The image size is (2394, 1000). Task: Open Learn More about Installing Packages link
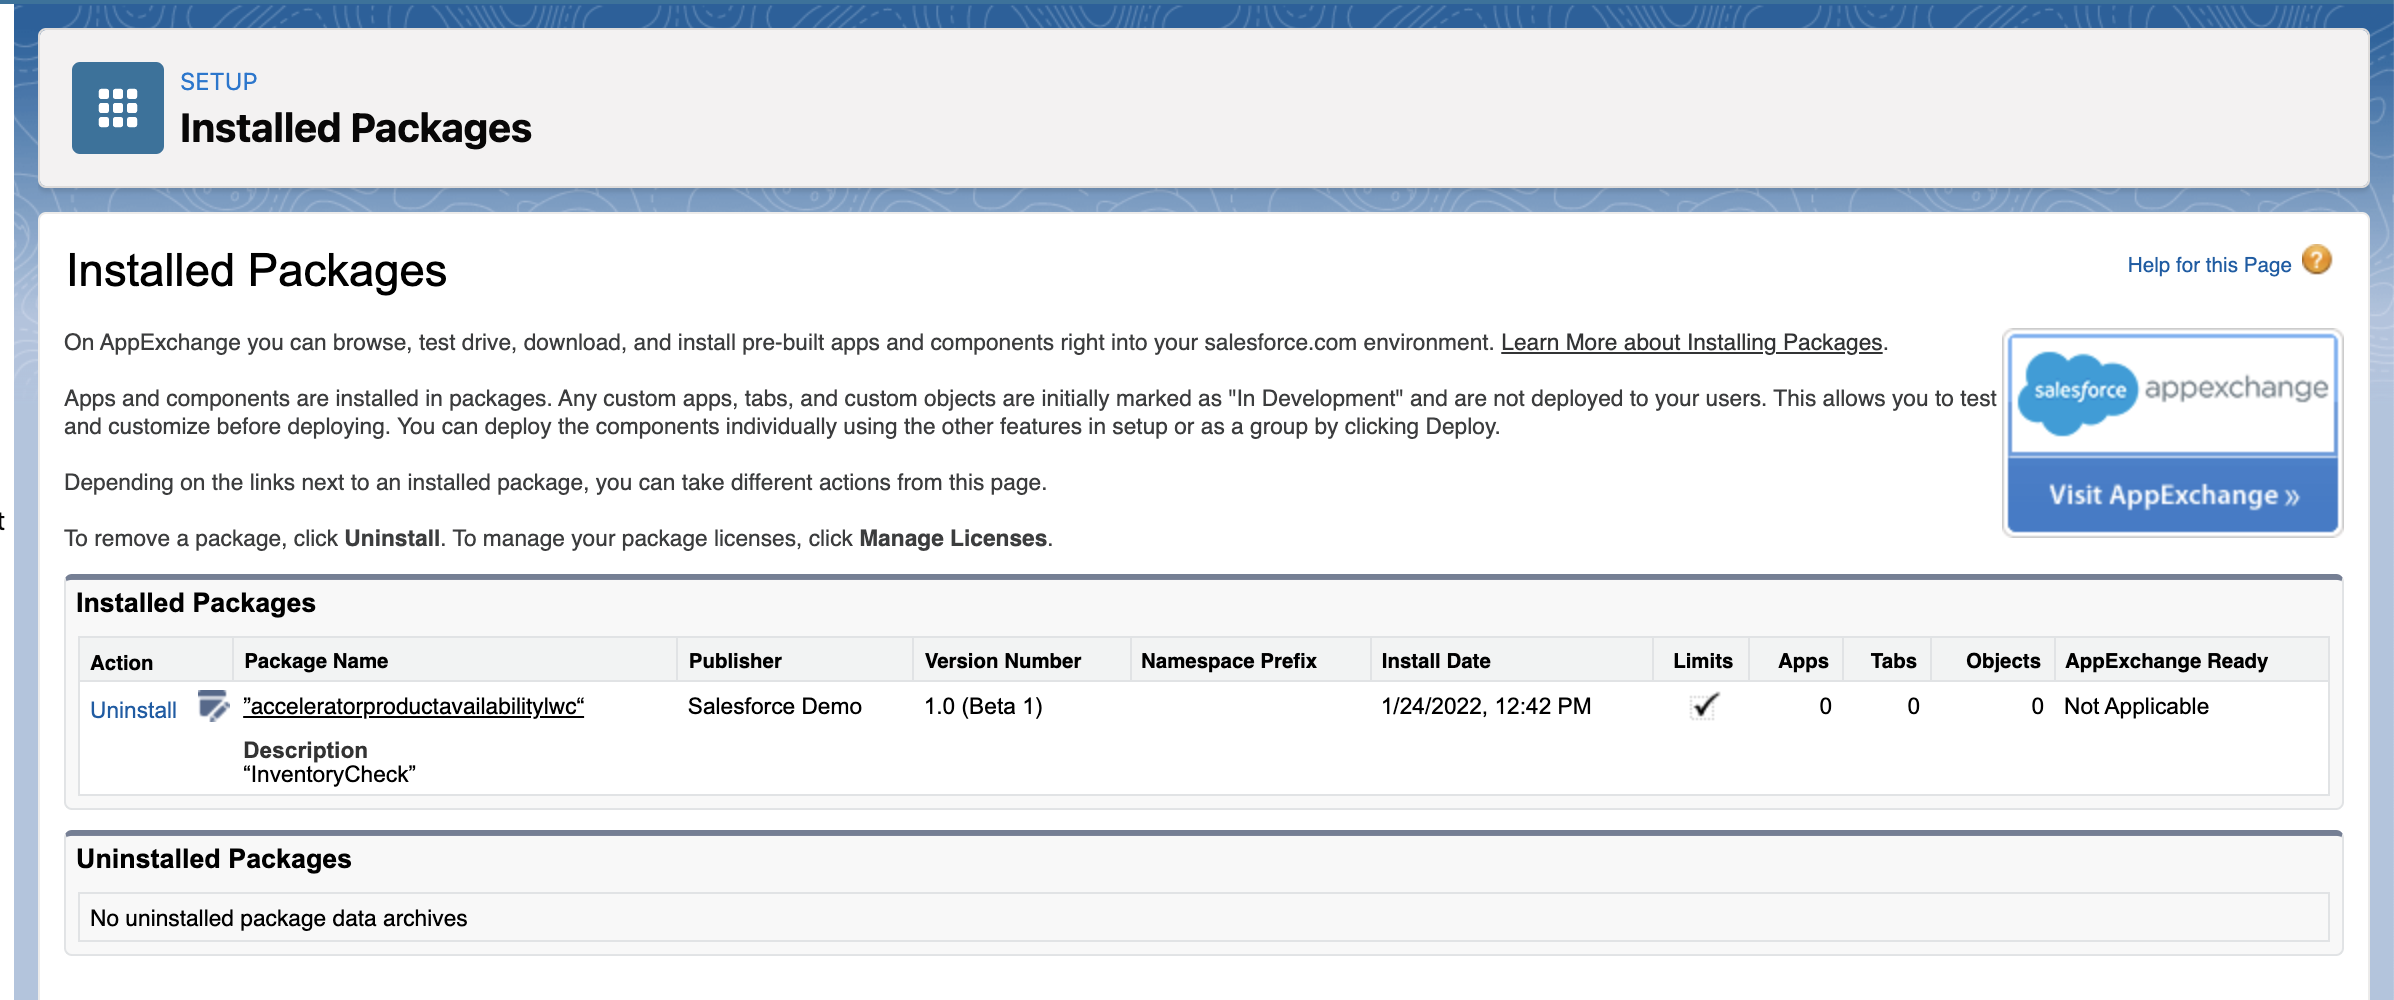(1691, 342)
